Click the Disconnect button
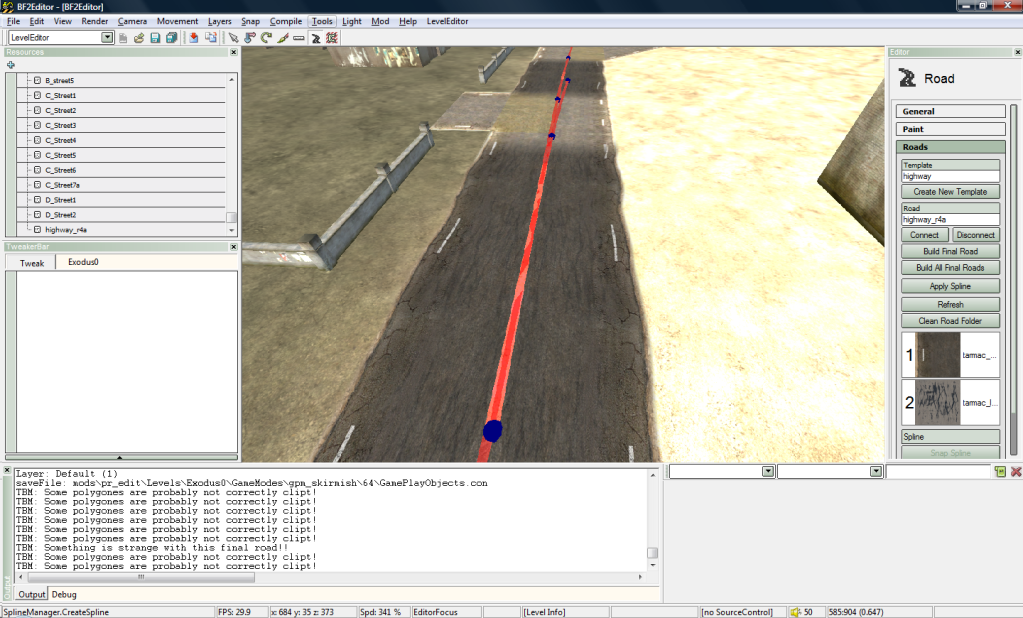Image resolution: width=1023 pixels, height=618 pixels. (976, 235)
